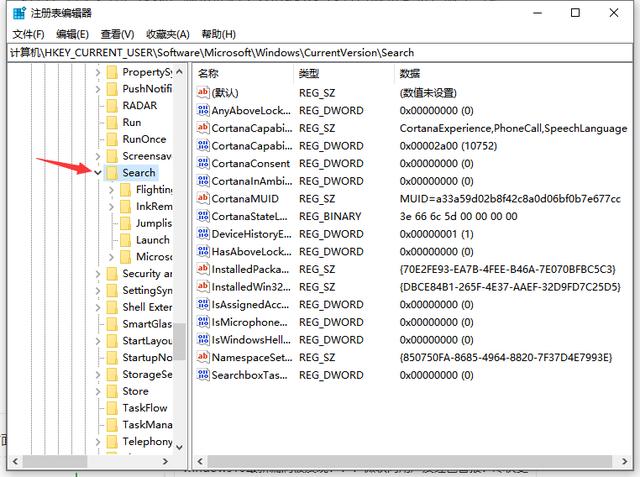Expand the InkRem subkey under Search
Screen dimensions: 640x477
coord(111,206)
